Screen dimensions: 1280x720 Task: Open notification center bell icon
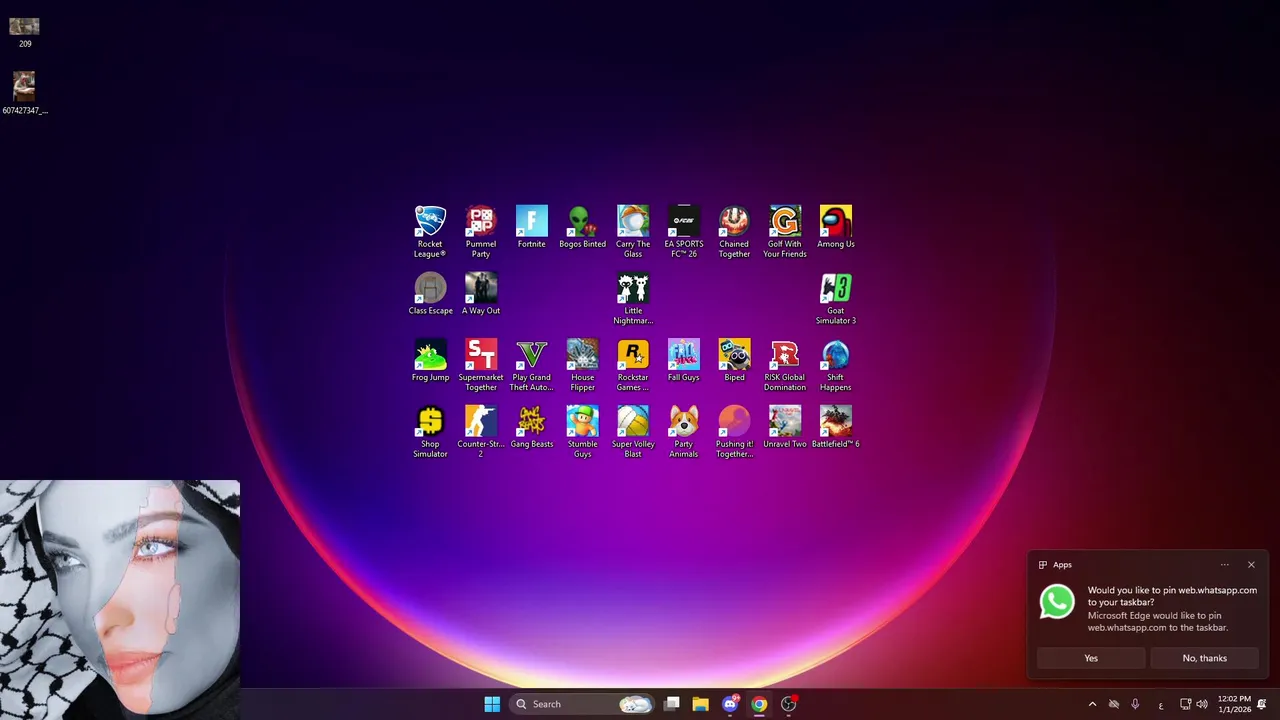point(1262,704)
